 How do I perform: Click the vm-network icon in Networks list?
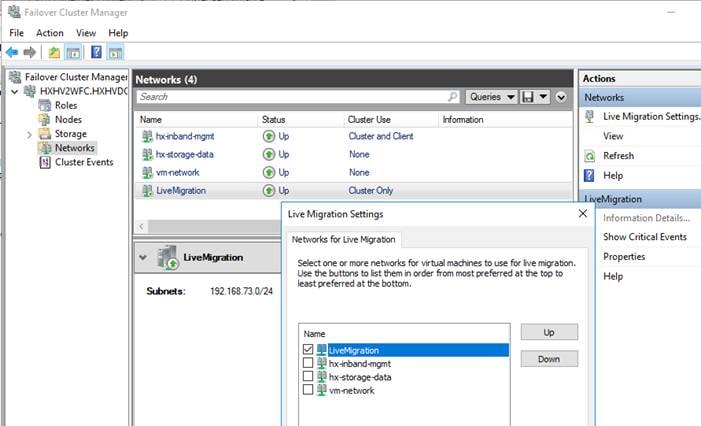(147, 172)
